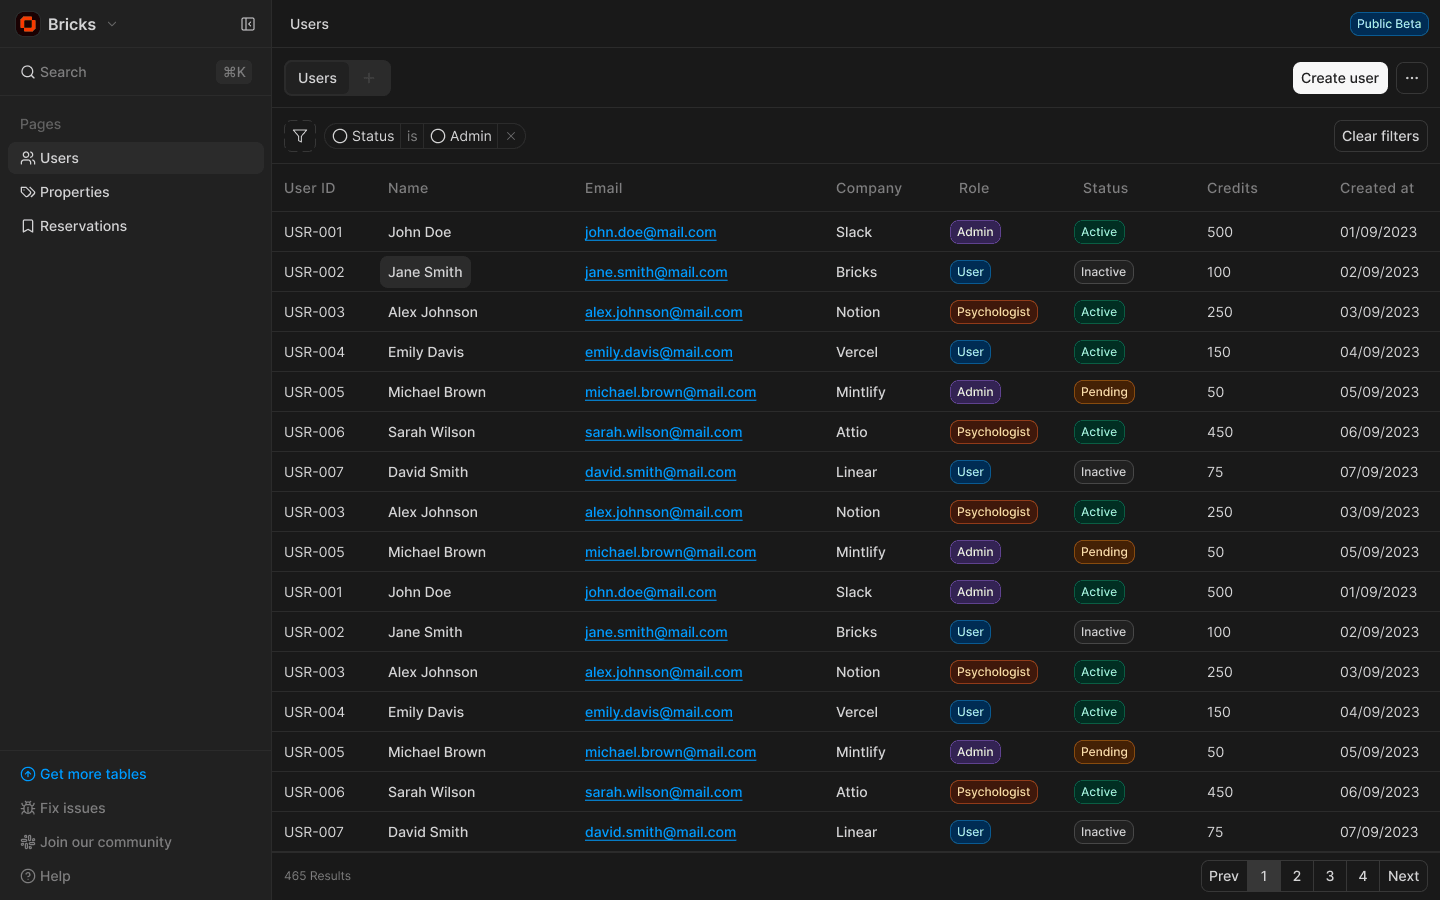
Task: Open the john.doe@mail.com email link in the first row
Action: pos(650,232)
